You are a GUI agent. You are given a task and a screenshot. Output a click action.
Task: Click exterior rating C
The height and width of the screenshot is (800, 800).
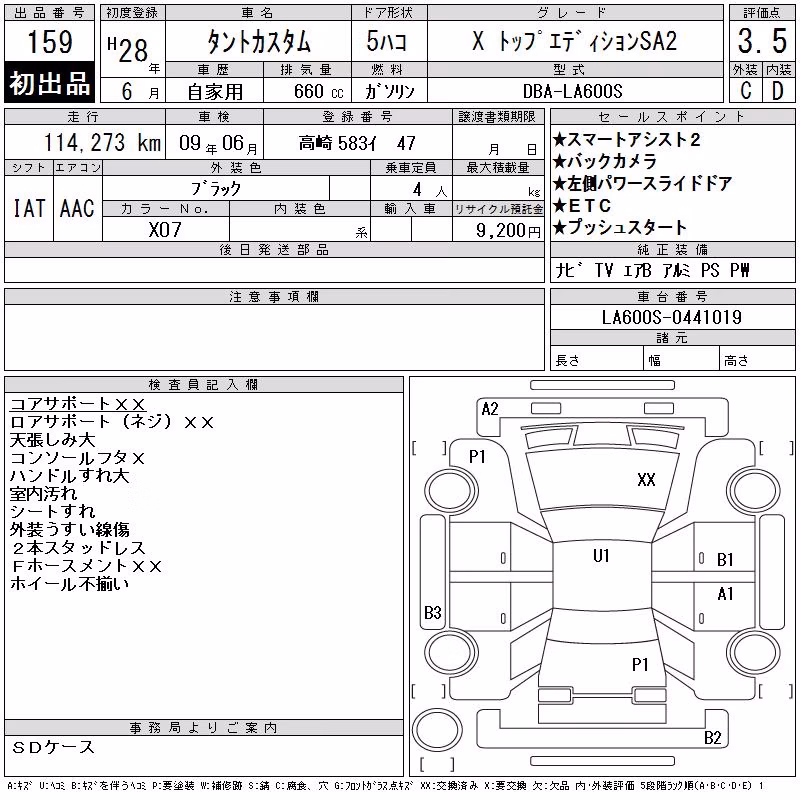coord(745,91)
